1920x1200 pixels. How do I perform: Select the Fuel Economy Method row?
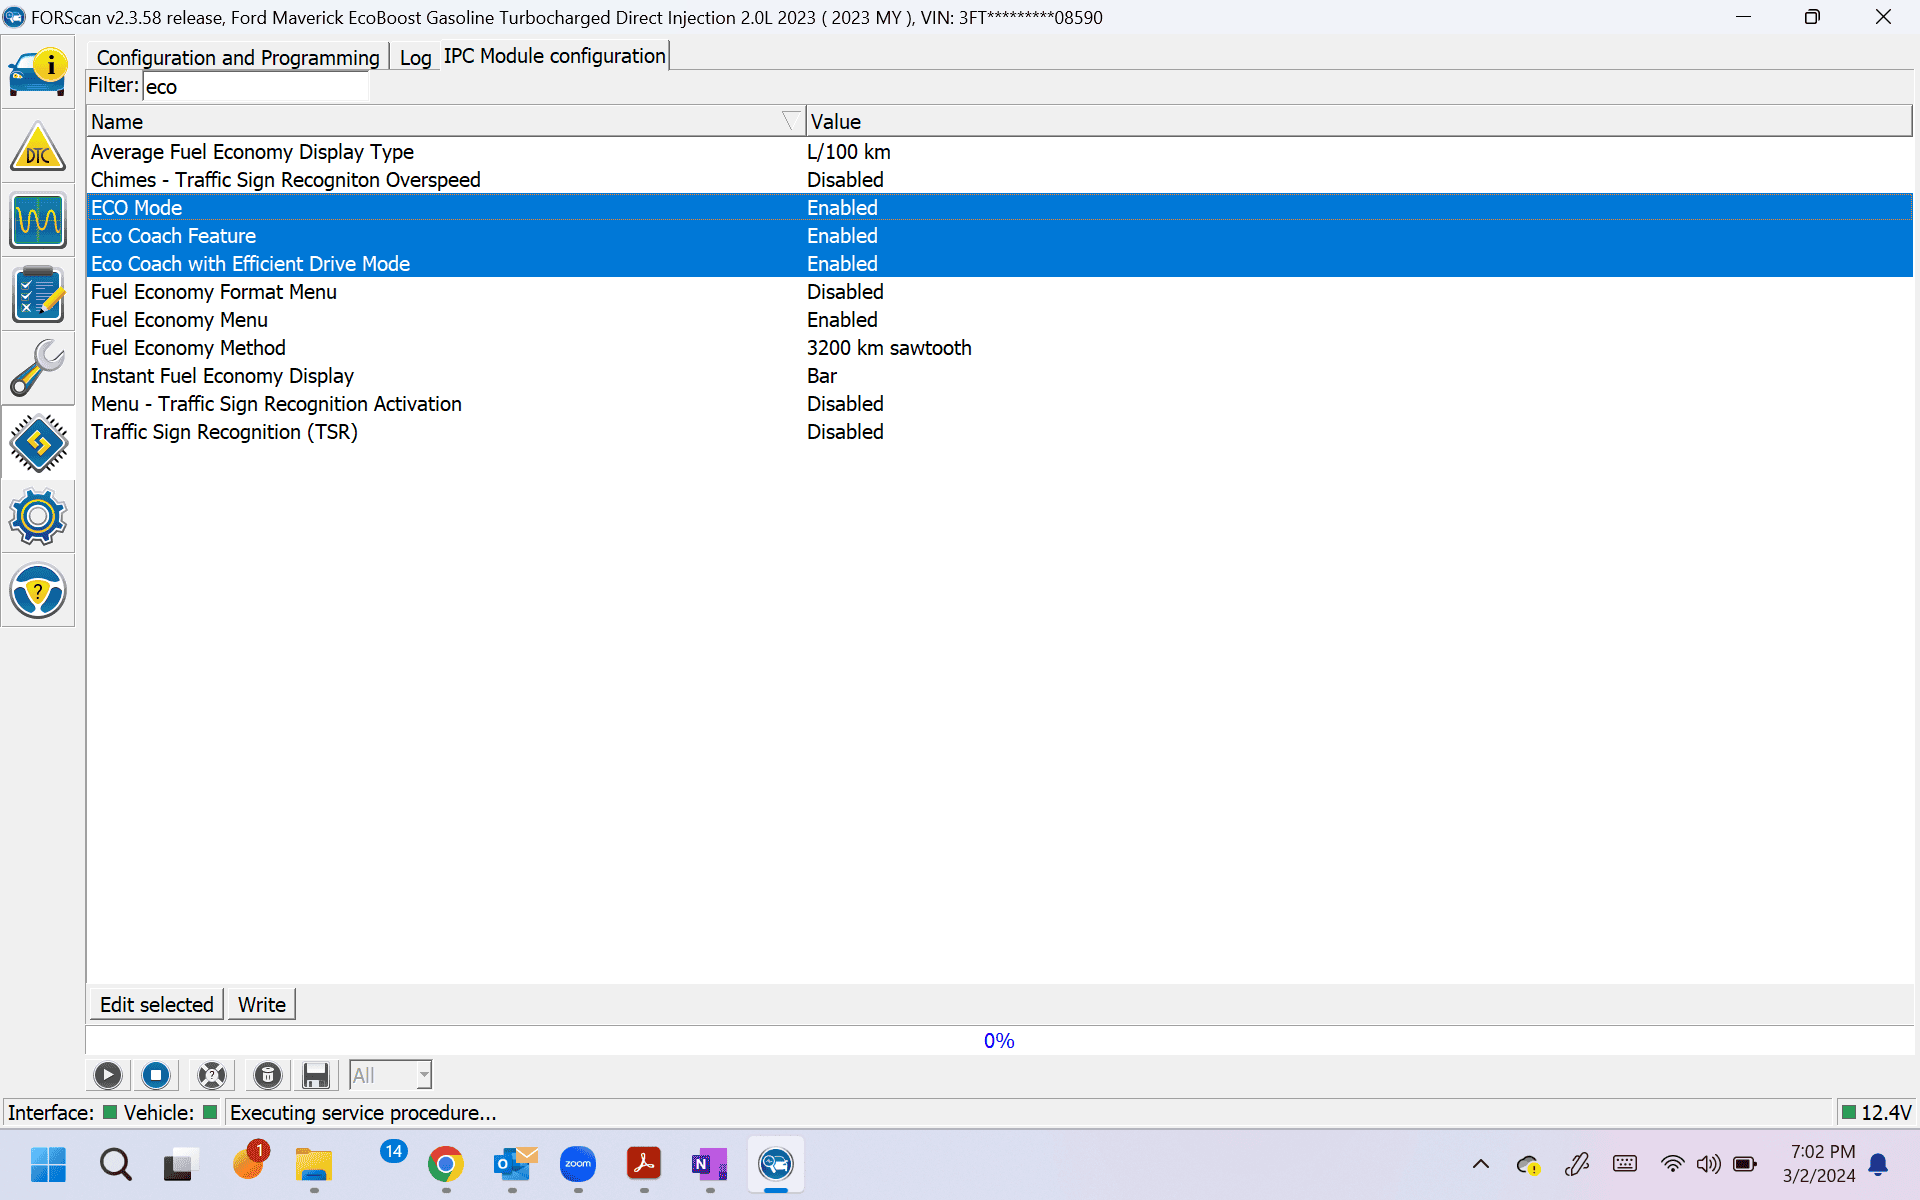1000,348
